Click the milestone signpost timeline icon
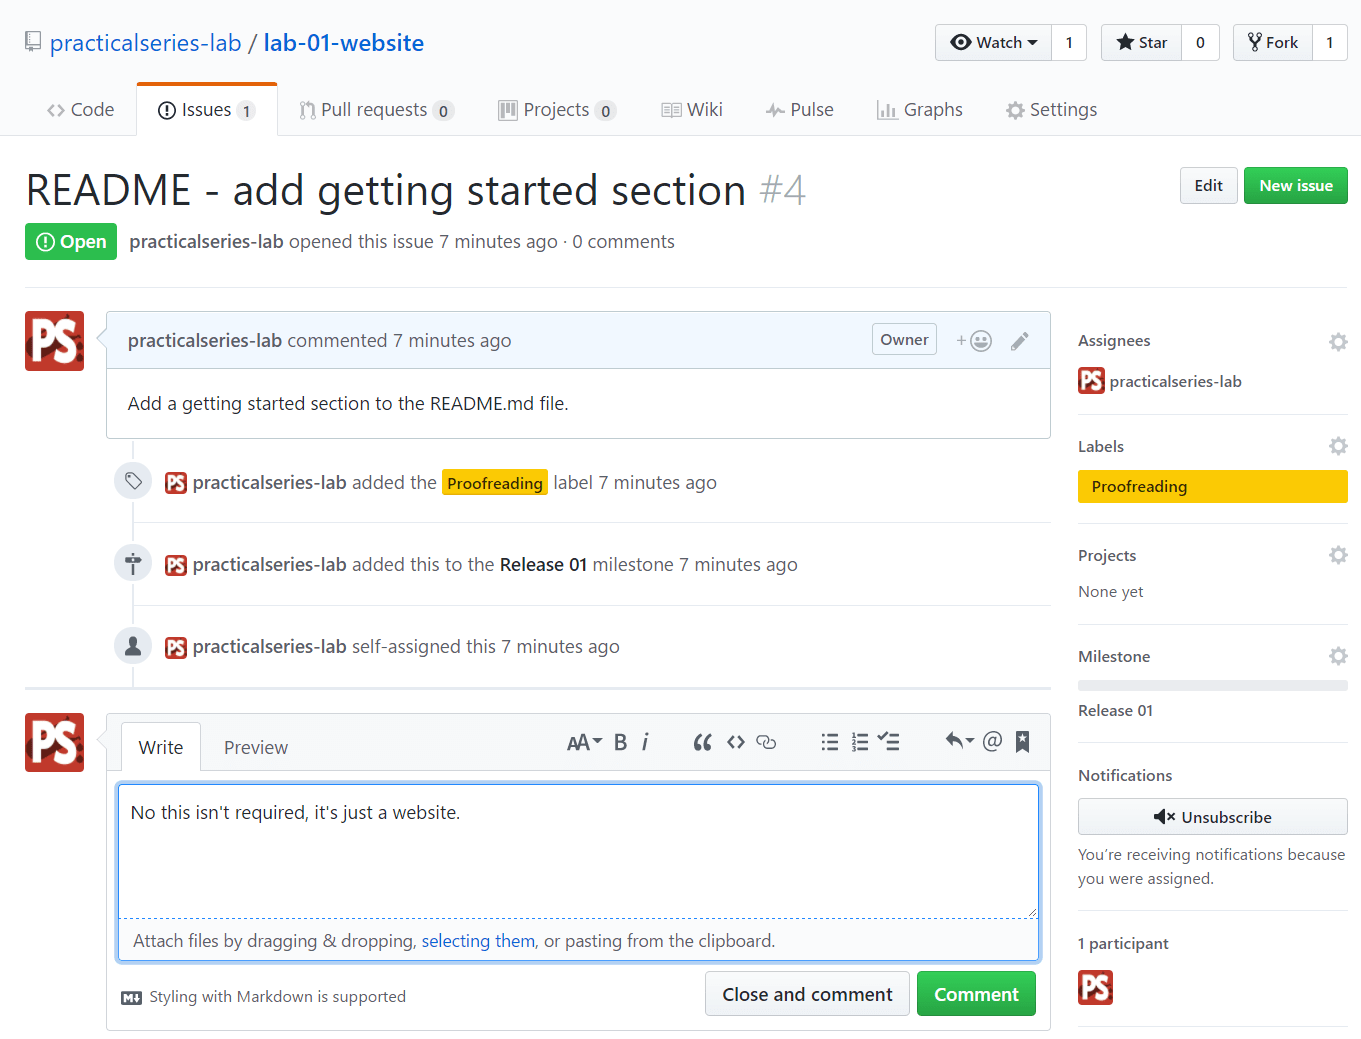This screenshot has height=1039, width=1361. [133, 564]
